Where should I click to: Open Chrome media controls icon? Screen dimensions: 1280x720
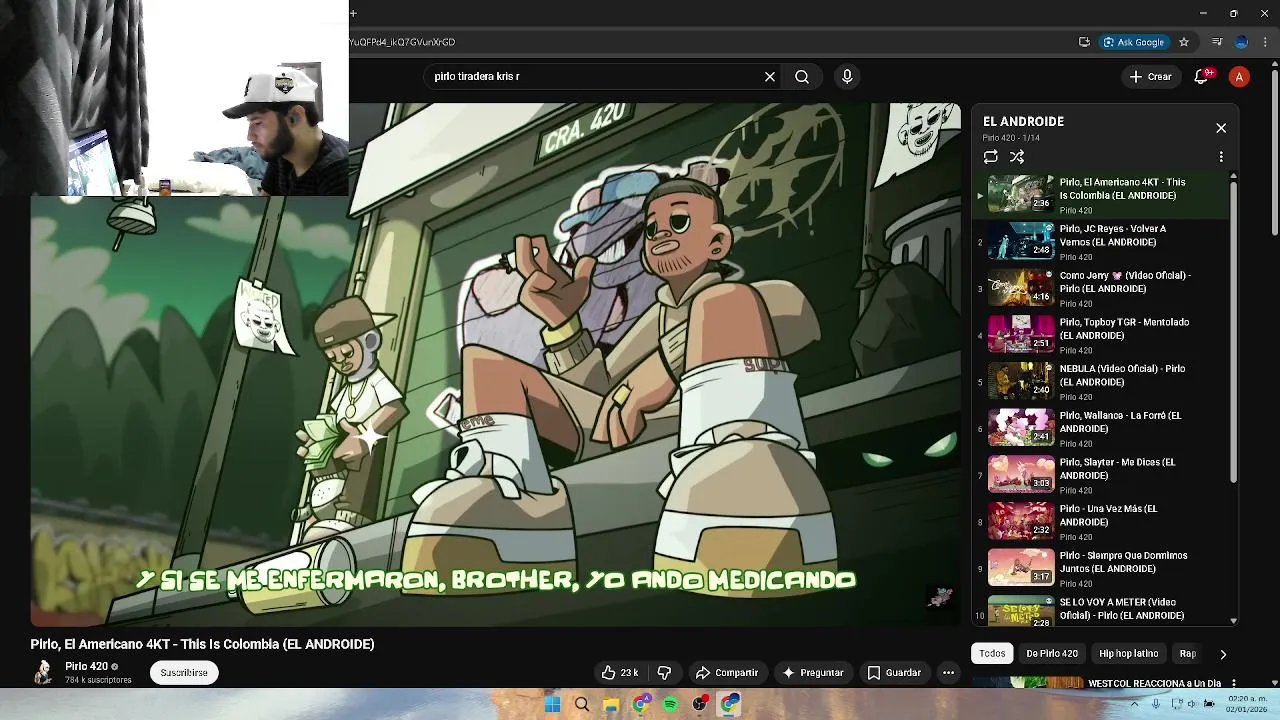(x=1217, y=42)
